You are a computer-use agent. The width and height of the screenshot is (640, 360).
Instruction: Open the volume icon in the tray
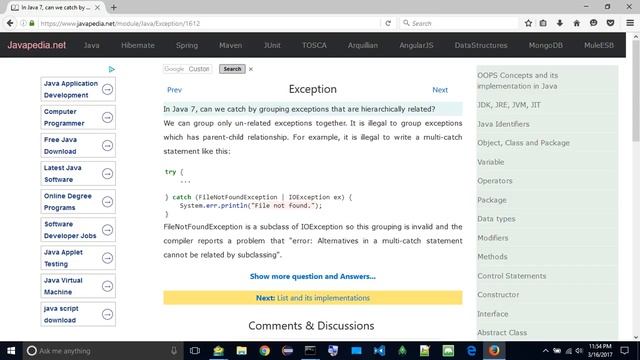pyautogui.click(x=579, y=351)
